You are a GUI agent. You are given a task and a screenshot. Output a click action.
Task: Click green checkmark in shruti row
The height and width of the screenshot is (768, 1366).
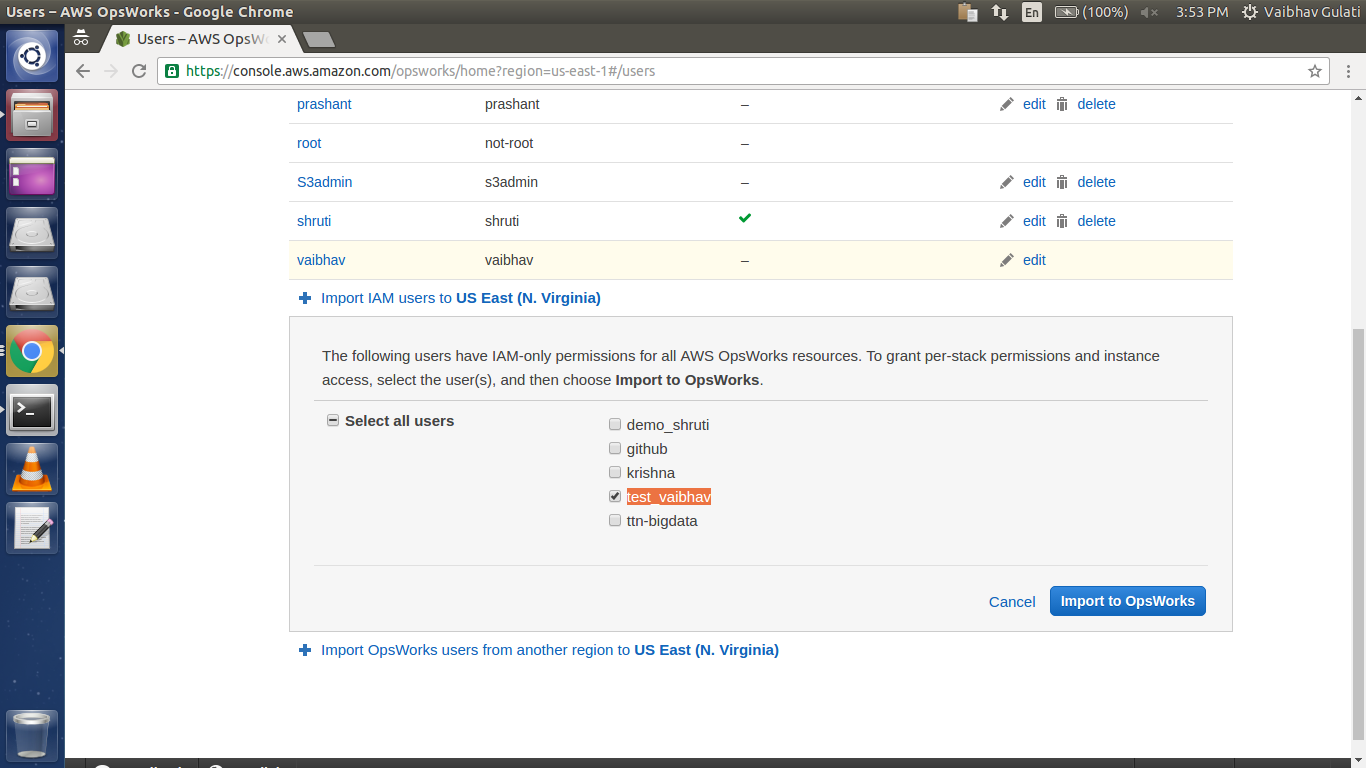tap(745, 218)
